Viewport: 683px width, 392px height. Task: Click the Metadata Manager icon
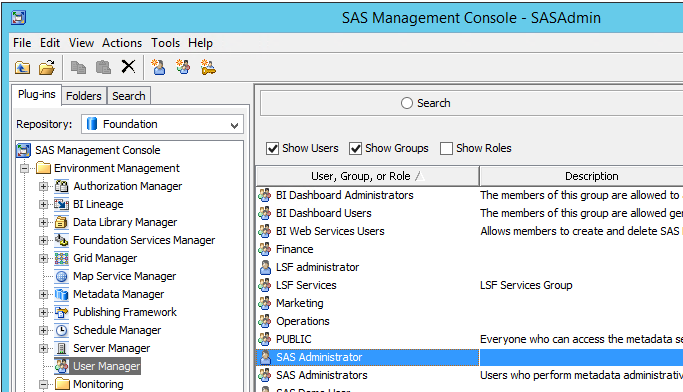click(x=61, y=294)
